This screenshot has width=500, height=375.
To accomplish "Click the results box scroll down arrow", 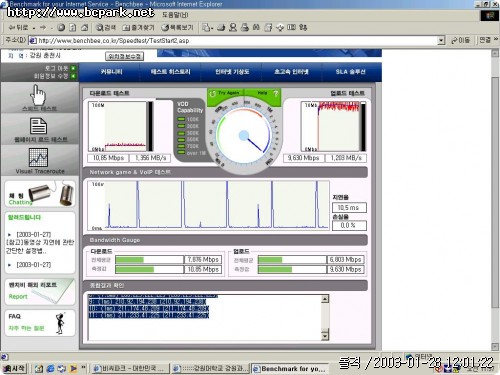I will [325, 335].
